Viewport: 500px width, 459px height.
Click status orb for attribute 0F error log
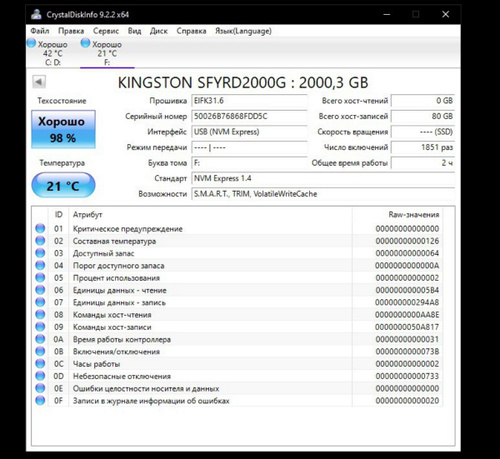click(40, 400)
